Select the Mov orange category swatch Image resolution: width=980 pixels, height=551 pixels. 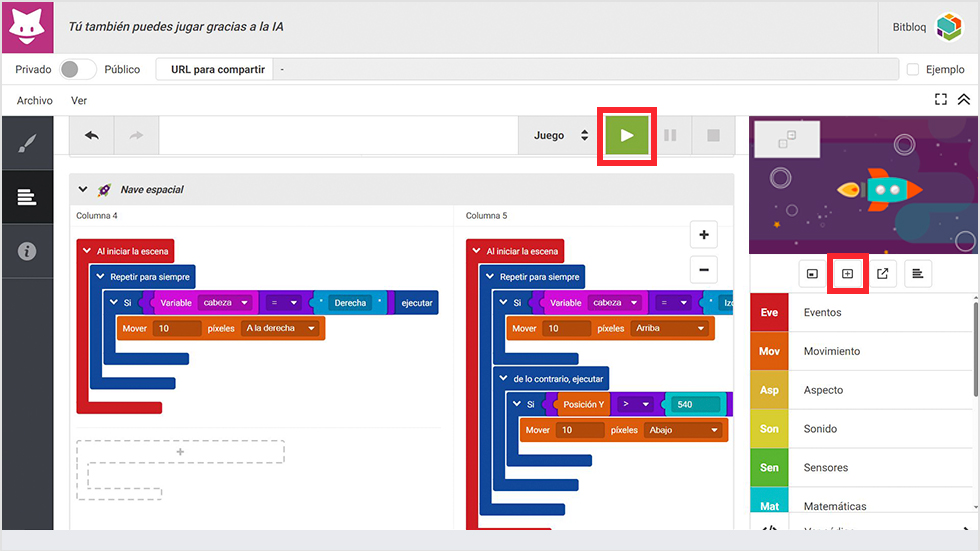(x=769, y=351)
